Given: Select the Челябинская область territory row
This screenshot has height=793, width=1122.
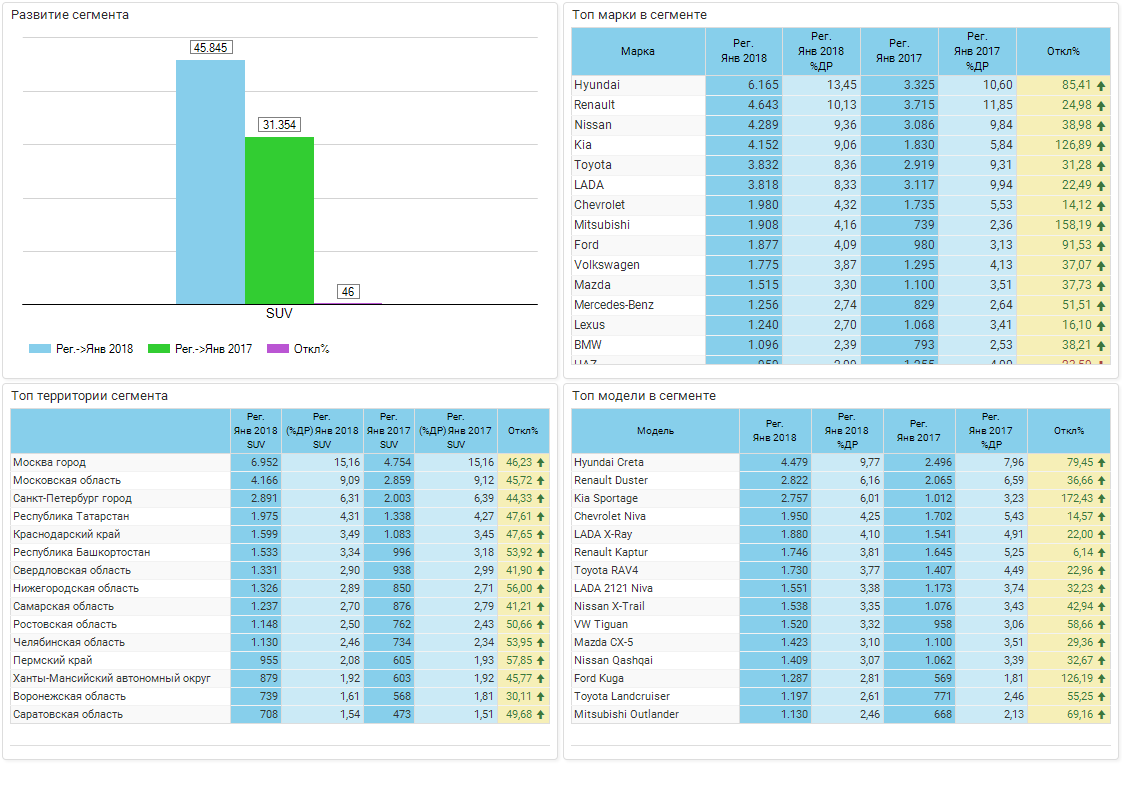Looking at the screenshot, I should pos(280,643).
